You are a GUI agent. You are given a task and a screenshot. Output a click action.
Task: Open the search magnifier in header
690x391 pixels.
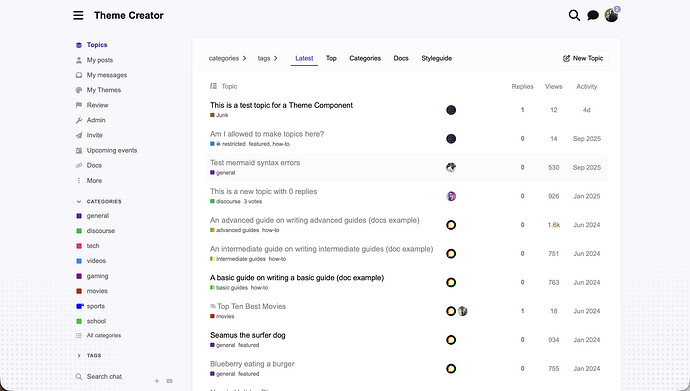pyautogui.click(x=574, y=15)
